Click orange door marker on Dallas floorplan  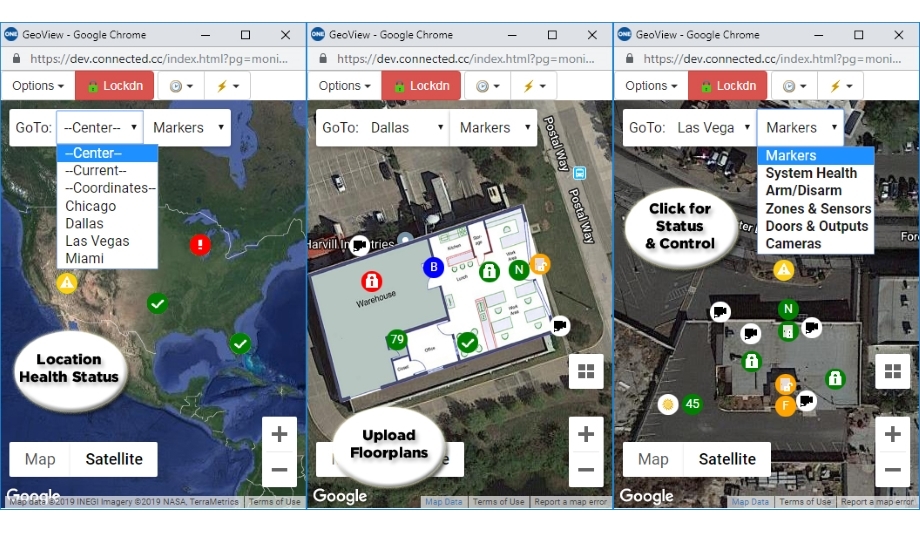pos(540,265)
